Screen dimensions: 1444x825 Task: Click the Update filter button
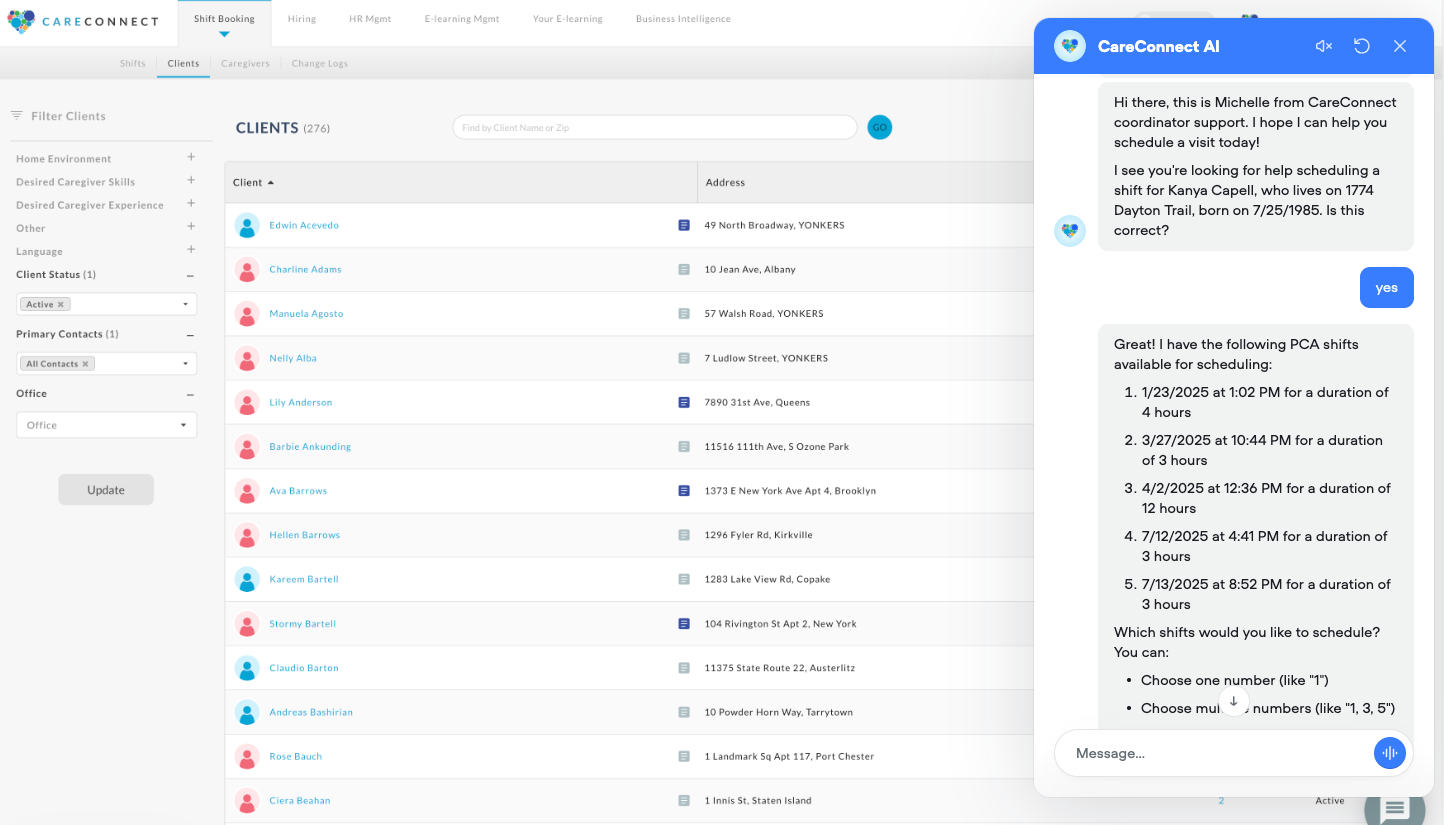tap(106, 489)
